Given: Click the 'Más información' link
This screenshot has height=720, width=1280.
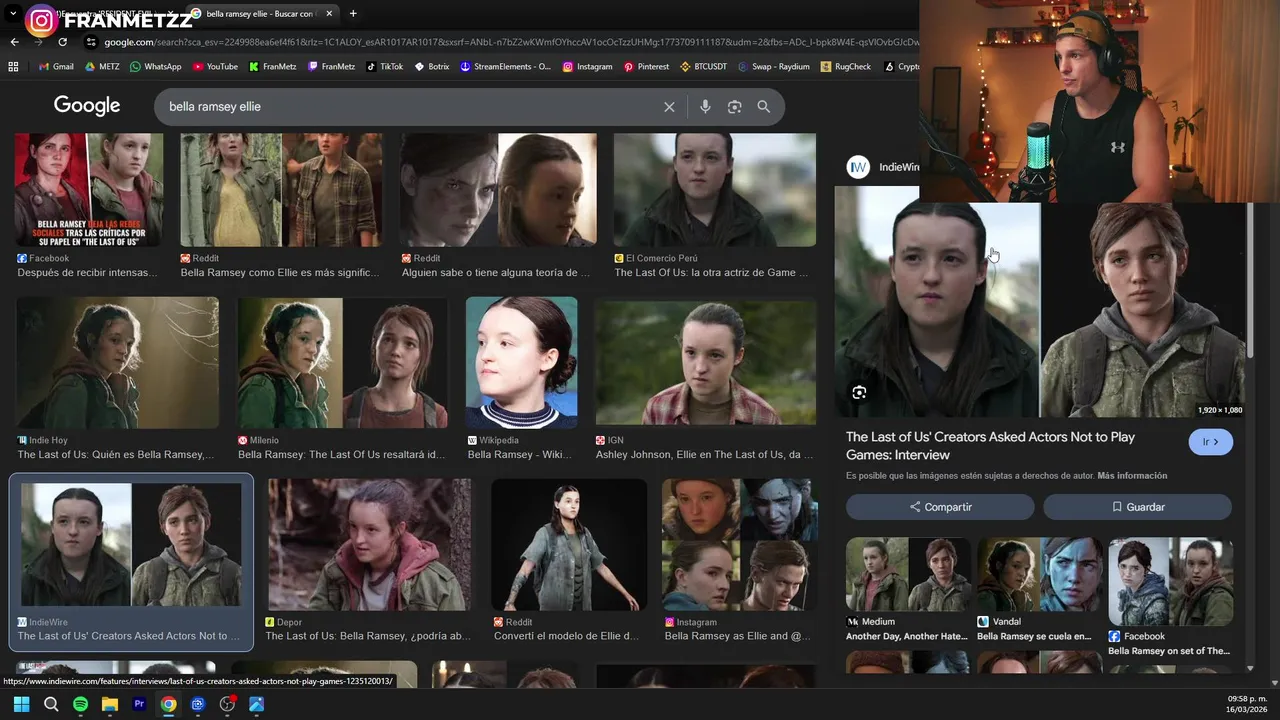Looking at the screenshot, I should (x=1132, y=476).
